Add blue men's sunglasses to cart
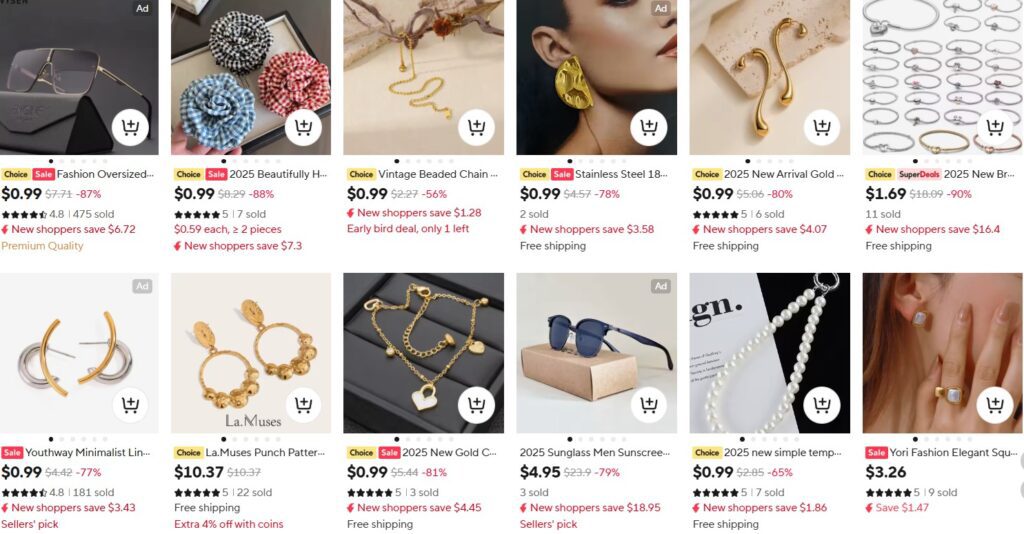This screenshot has height=534, width=1024. click(x=648, y=405)
